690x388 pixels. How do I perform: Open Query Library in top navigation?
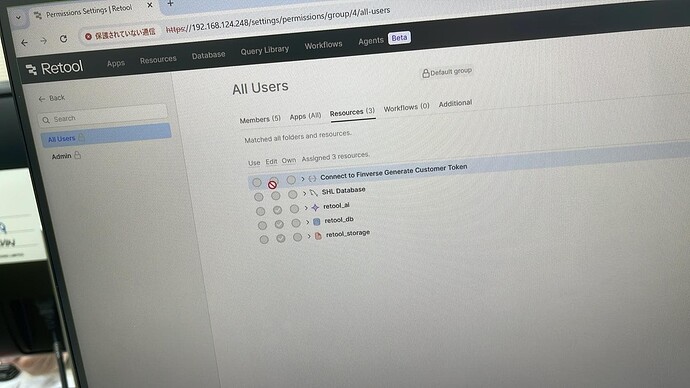pyautogui.click(x=264, y=50)
